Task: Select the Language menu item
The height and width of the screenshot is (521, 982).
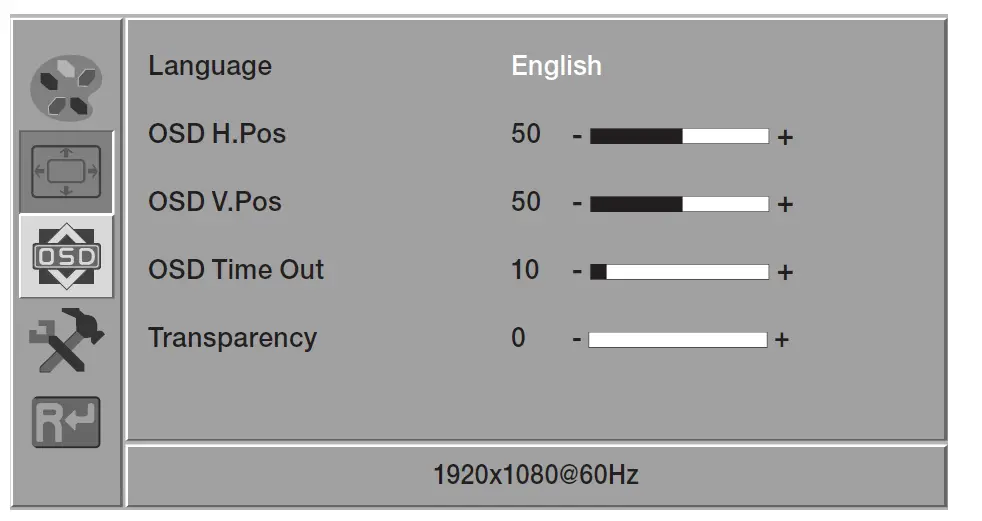Action: pos(210,66)
